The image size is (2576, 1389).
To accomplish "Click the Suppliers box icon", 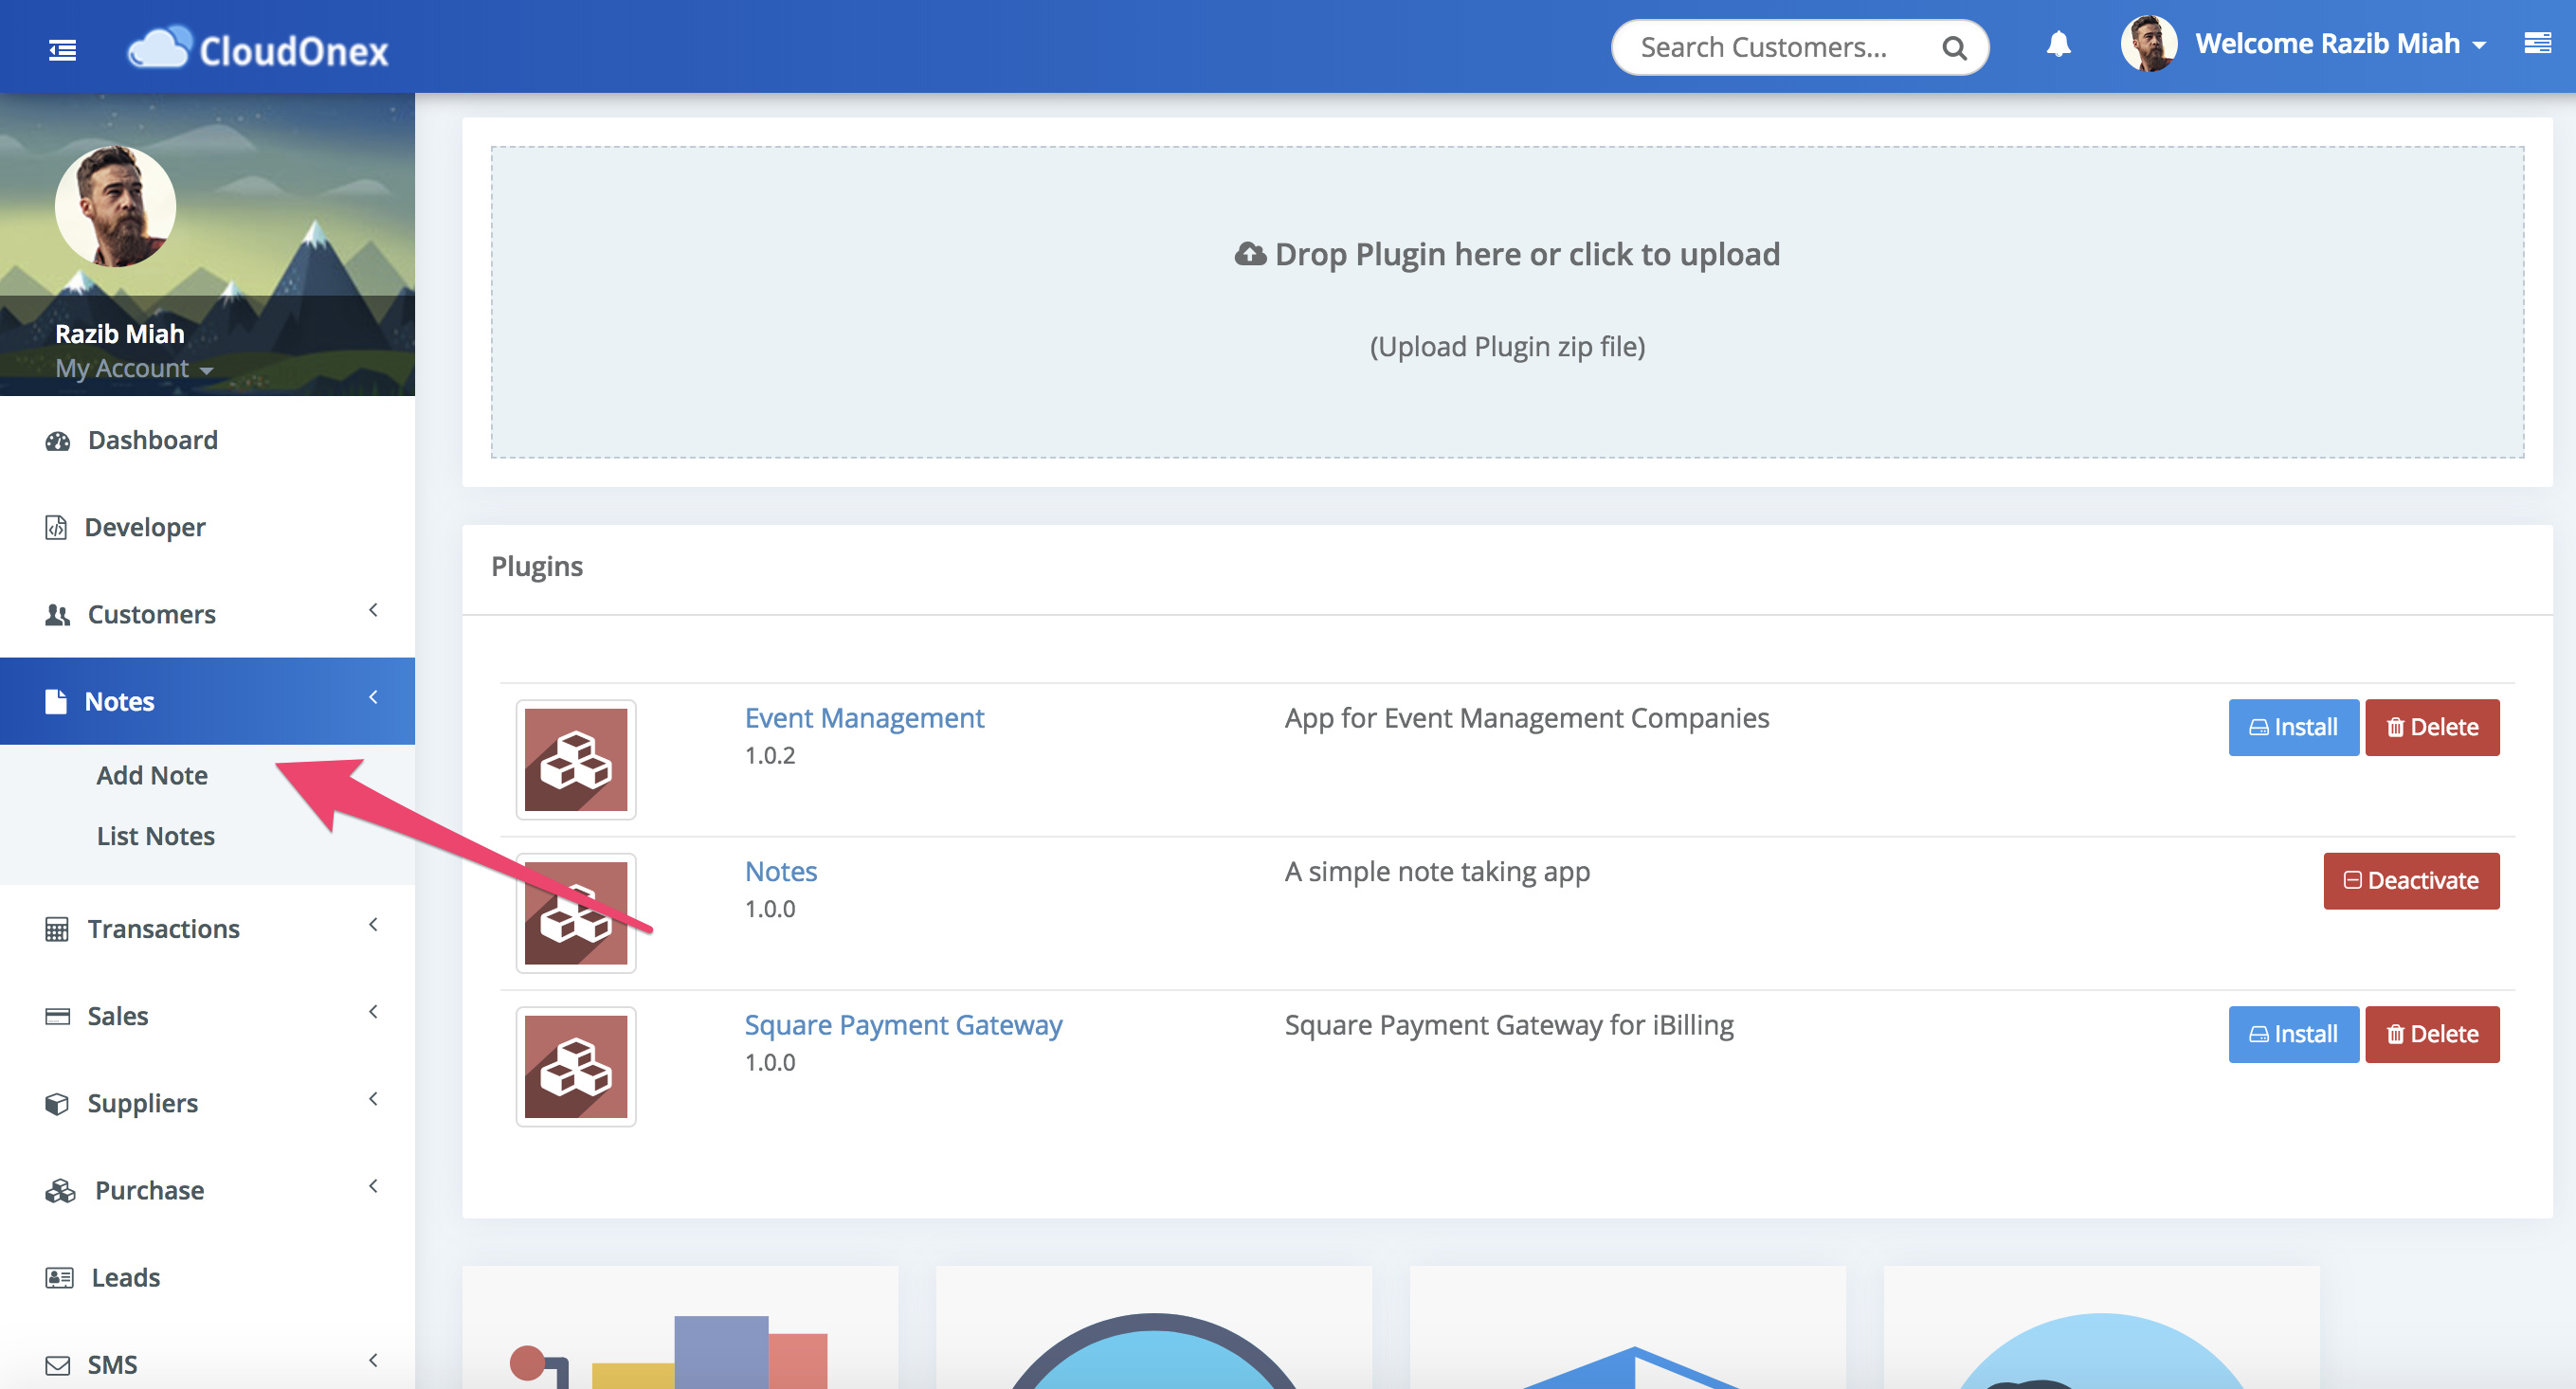I will (x=57, y=1103).
